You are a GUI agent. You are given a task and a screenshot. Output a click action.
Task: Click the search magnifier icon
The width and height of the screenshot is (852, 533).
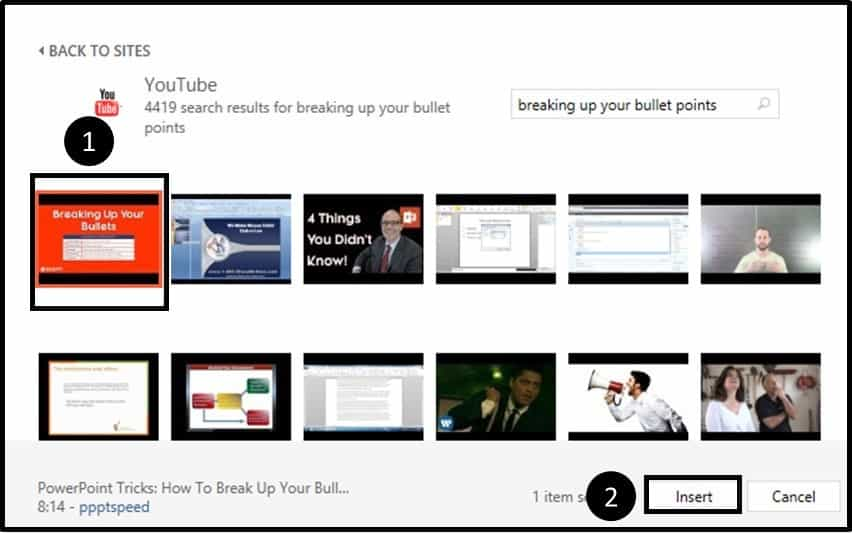pyautogui.click(x=764, y=104)
